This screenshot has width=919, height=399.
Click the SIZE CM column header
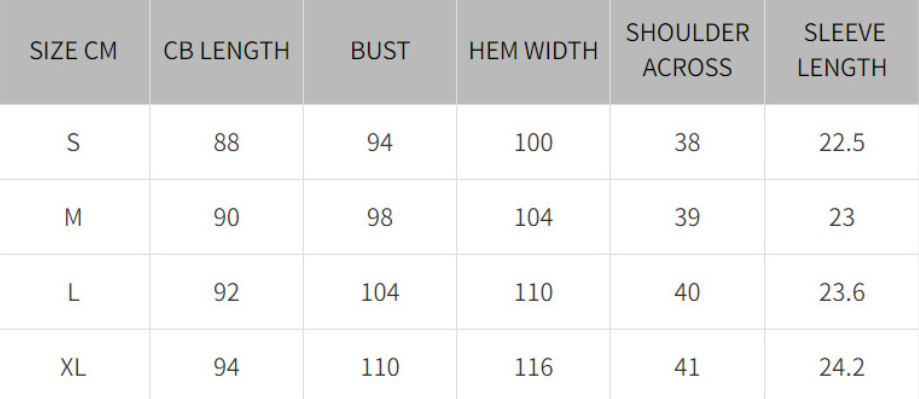(x=73, y=51)
